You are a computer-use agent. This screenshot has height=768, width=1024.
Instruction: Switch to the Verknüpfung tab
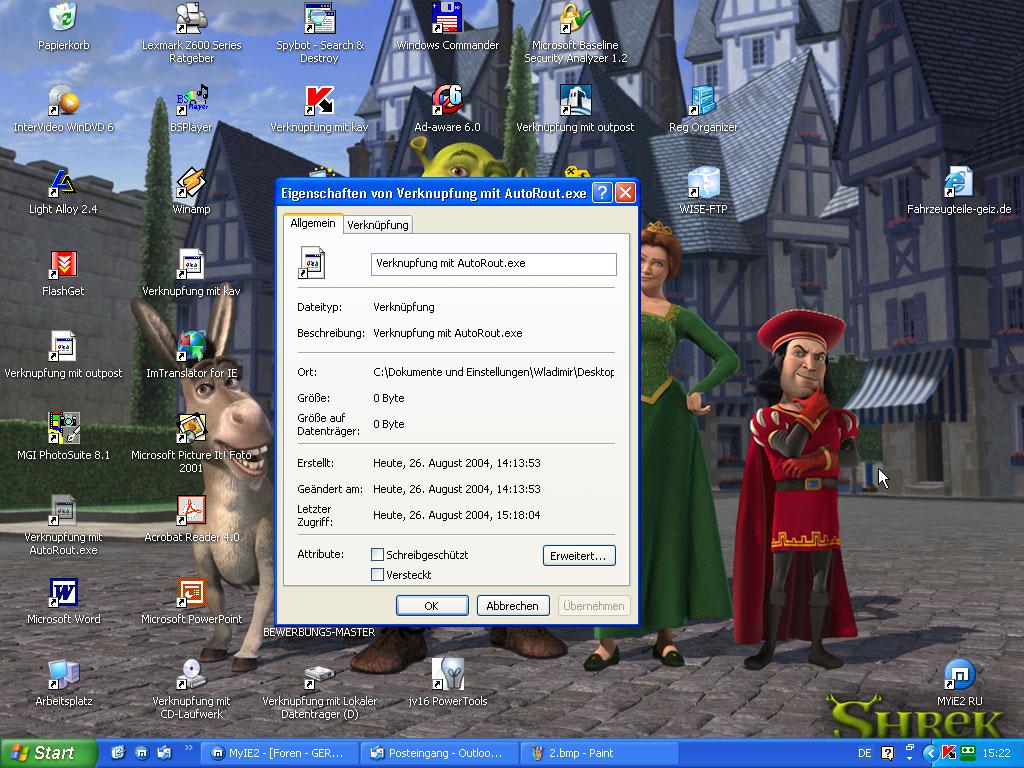pos(377,225)
